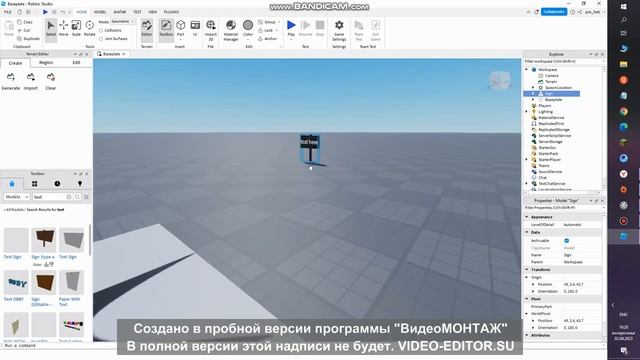
Task: Expand the Workspace node in Explorer
Action: tap(527, 69)
